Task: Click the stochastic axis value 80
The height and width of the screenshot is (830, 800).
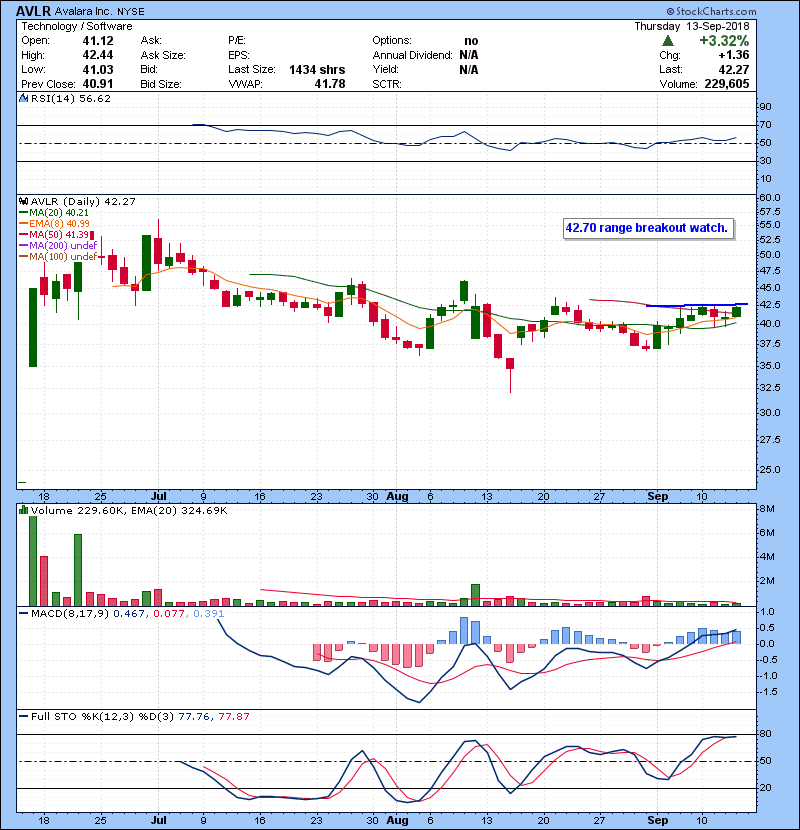Action: coord(765,734)
